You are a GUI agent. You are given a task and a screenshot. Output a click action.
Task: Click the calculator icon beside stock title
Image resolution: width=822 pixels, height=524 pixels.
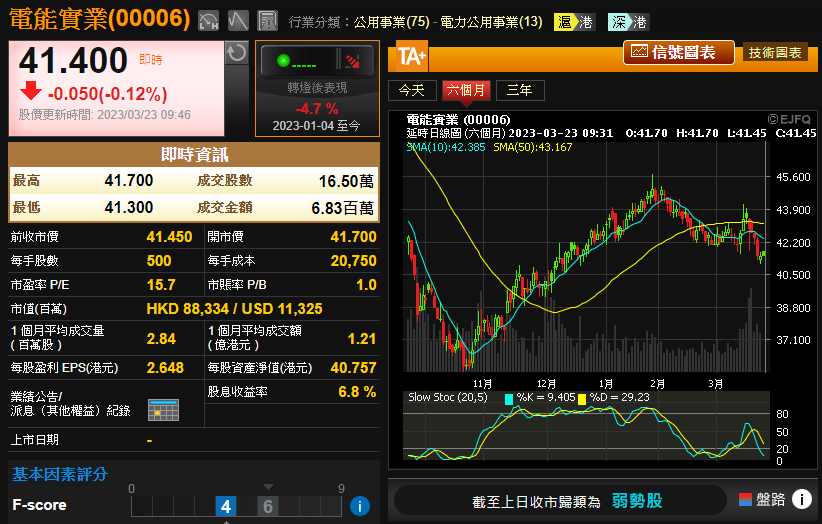point(267,21)
